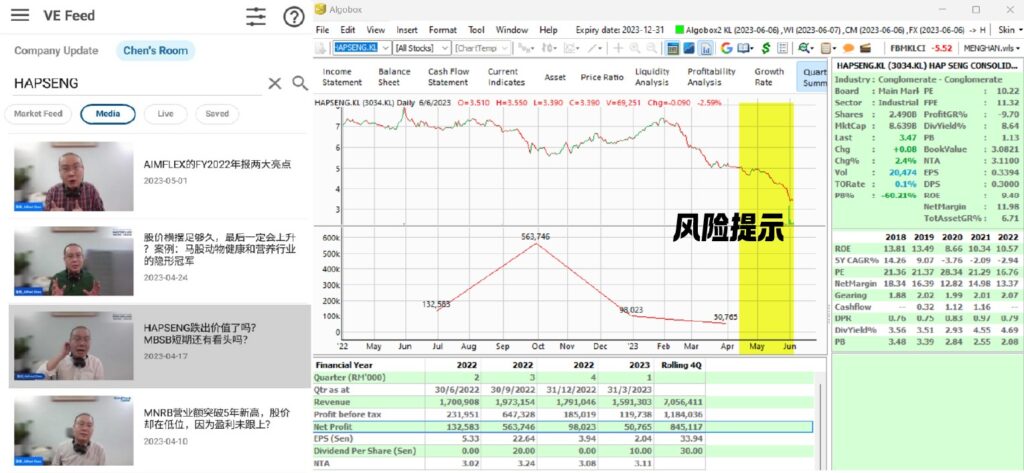Open the clipboard notes icon
Viewport: 1024px width, 473px height.
coord(825,48)
